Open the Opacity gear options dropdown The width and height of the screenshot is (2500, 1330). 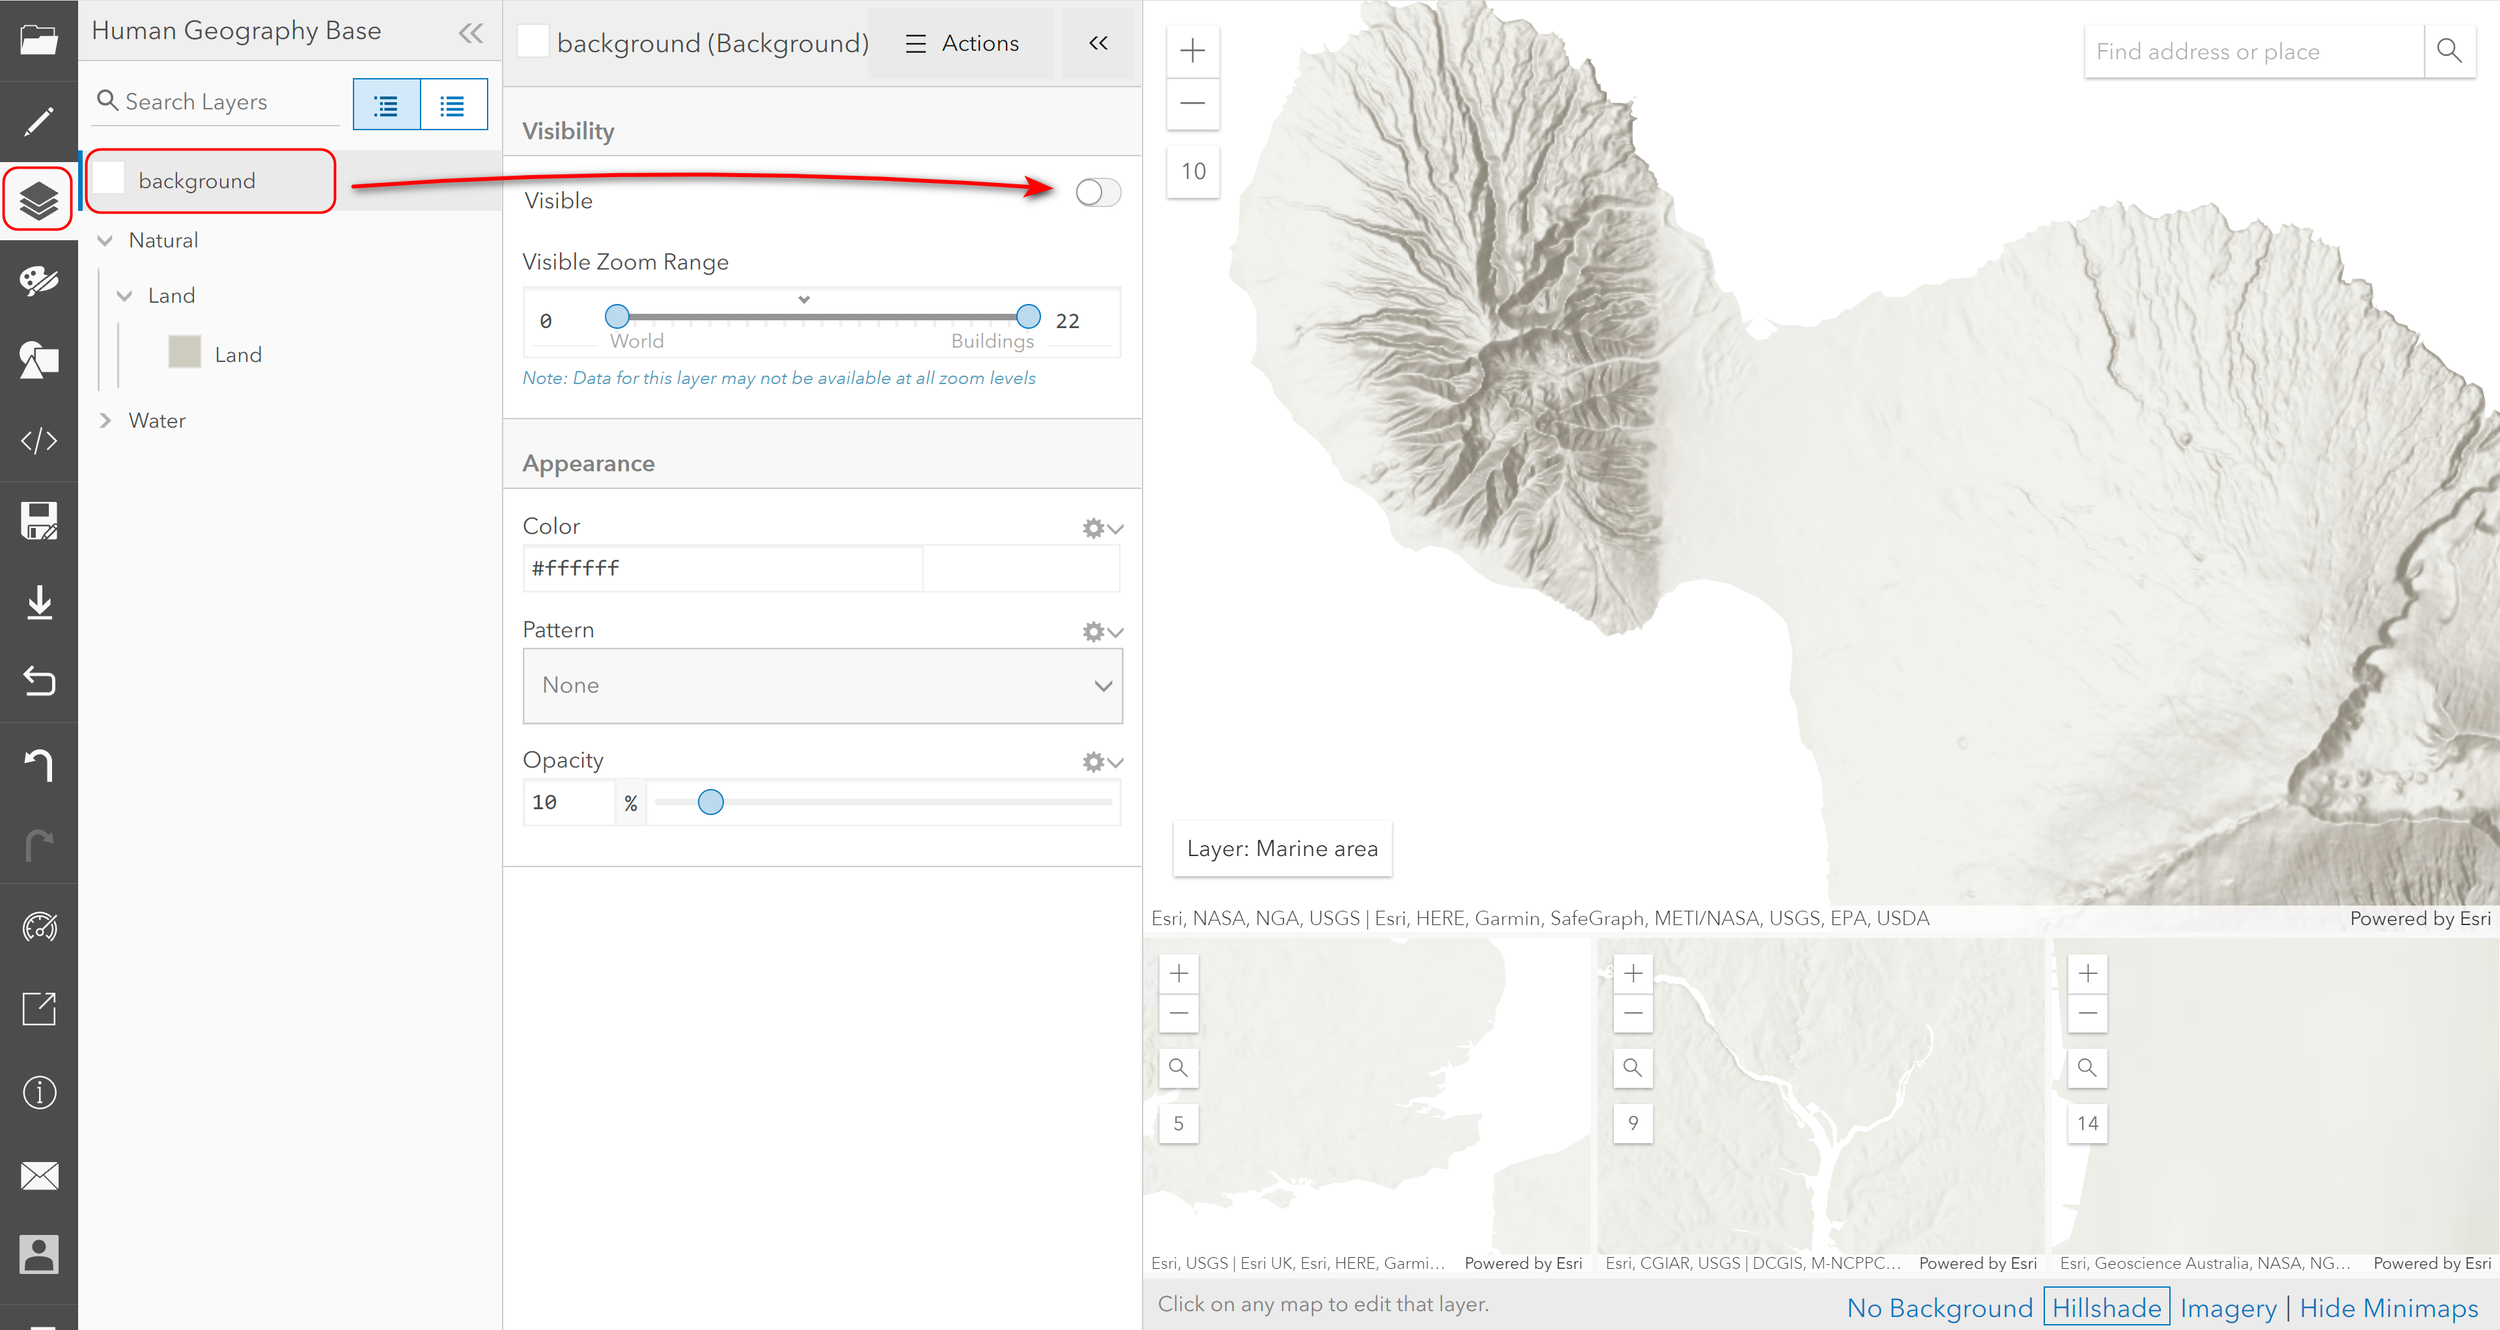(1103, 762)
